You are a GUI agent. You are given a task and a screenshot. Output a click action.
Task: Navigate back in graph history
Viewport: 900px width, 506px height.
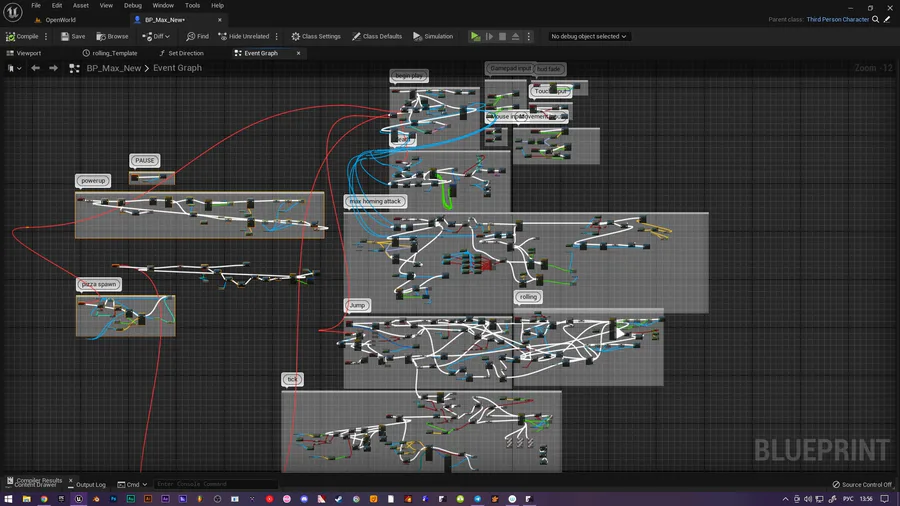coord(36,68)
